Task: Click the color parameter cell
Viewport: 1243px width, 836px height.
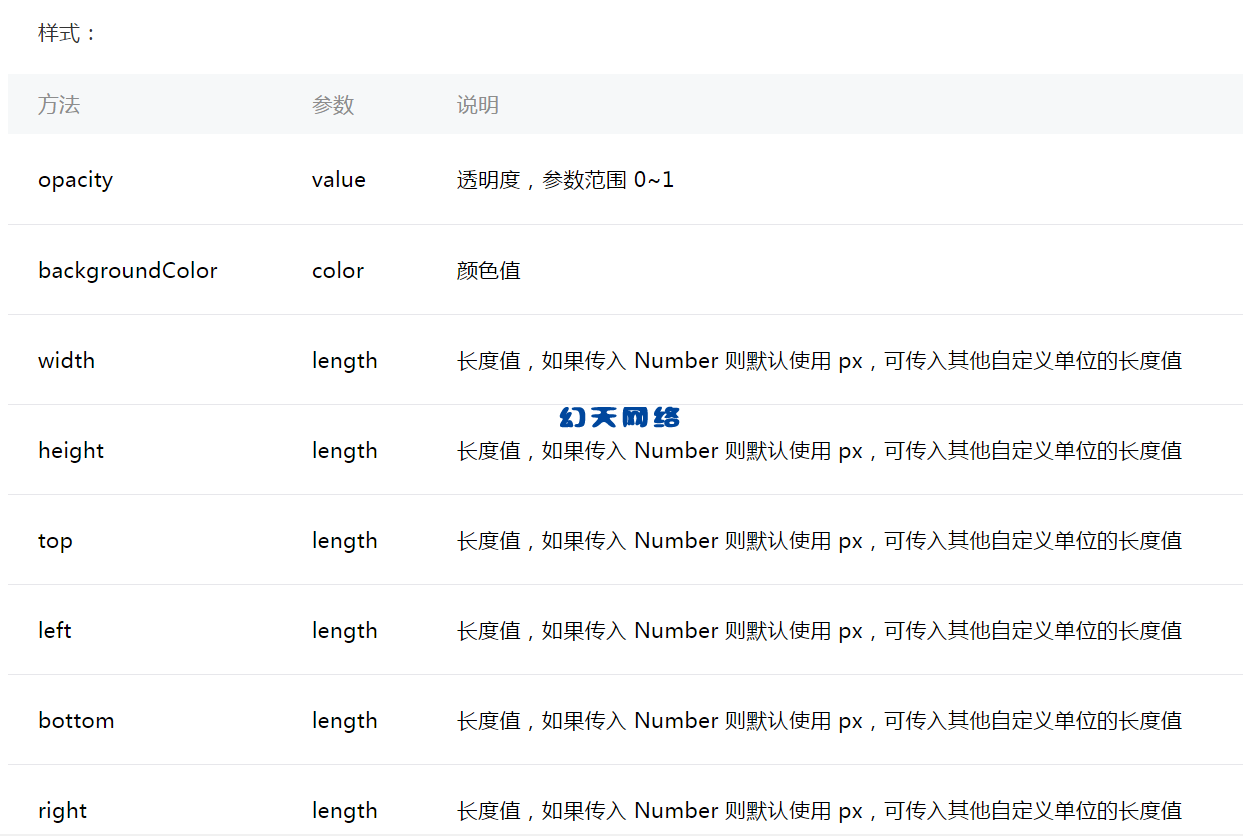Action: (x=337, y=270)
